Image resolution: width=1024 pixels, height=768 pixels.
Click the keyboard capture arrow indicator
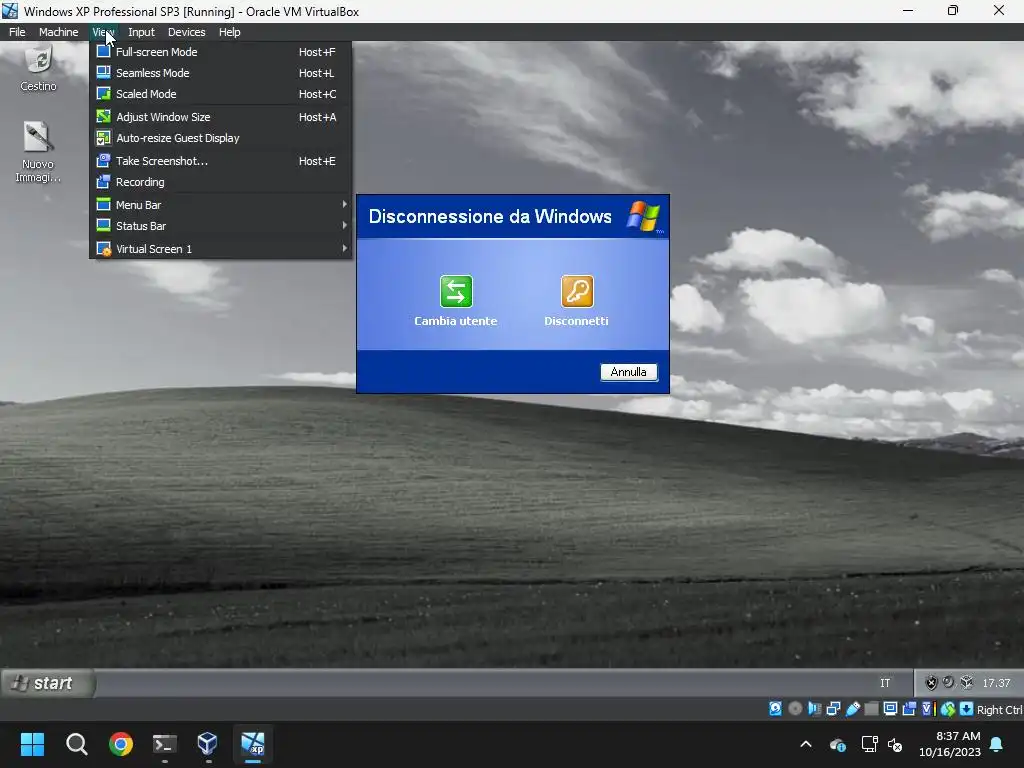tap(967, 709)
